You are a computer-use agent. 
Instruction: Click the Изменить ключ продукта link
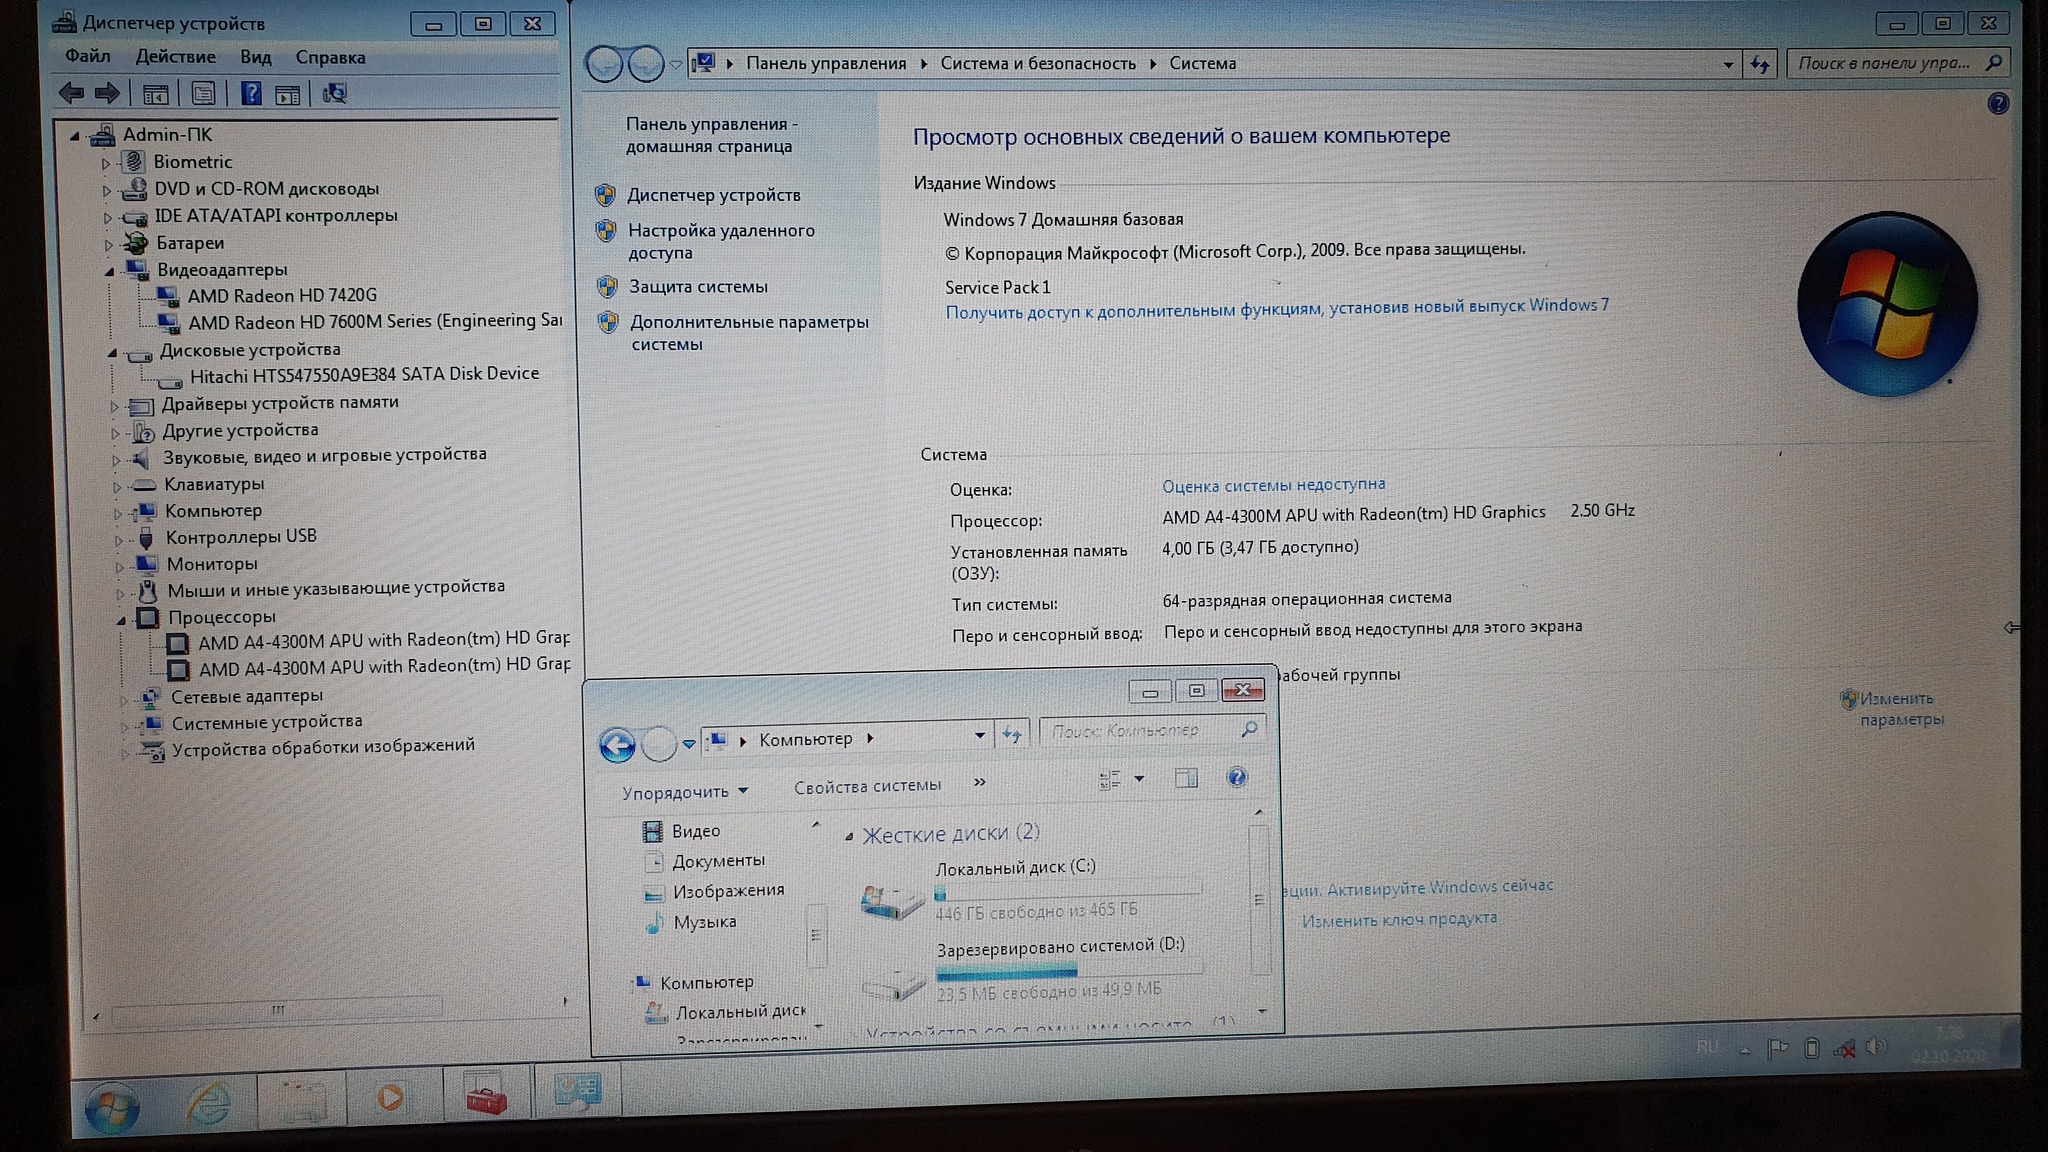point(1398,919)
